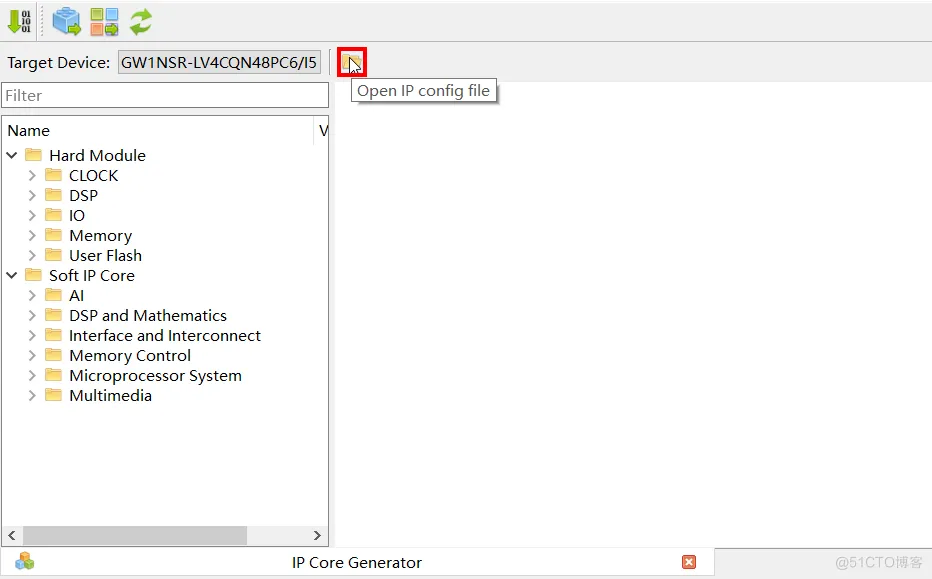Select the Memory tree item

100,235
